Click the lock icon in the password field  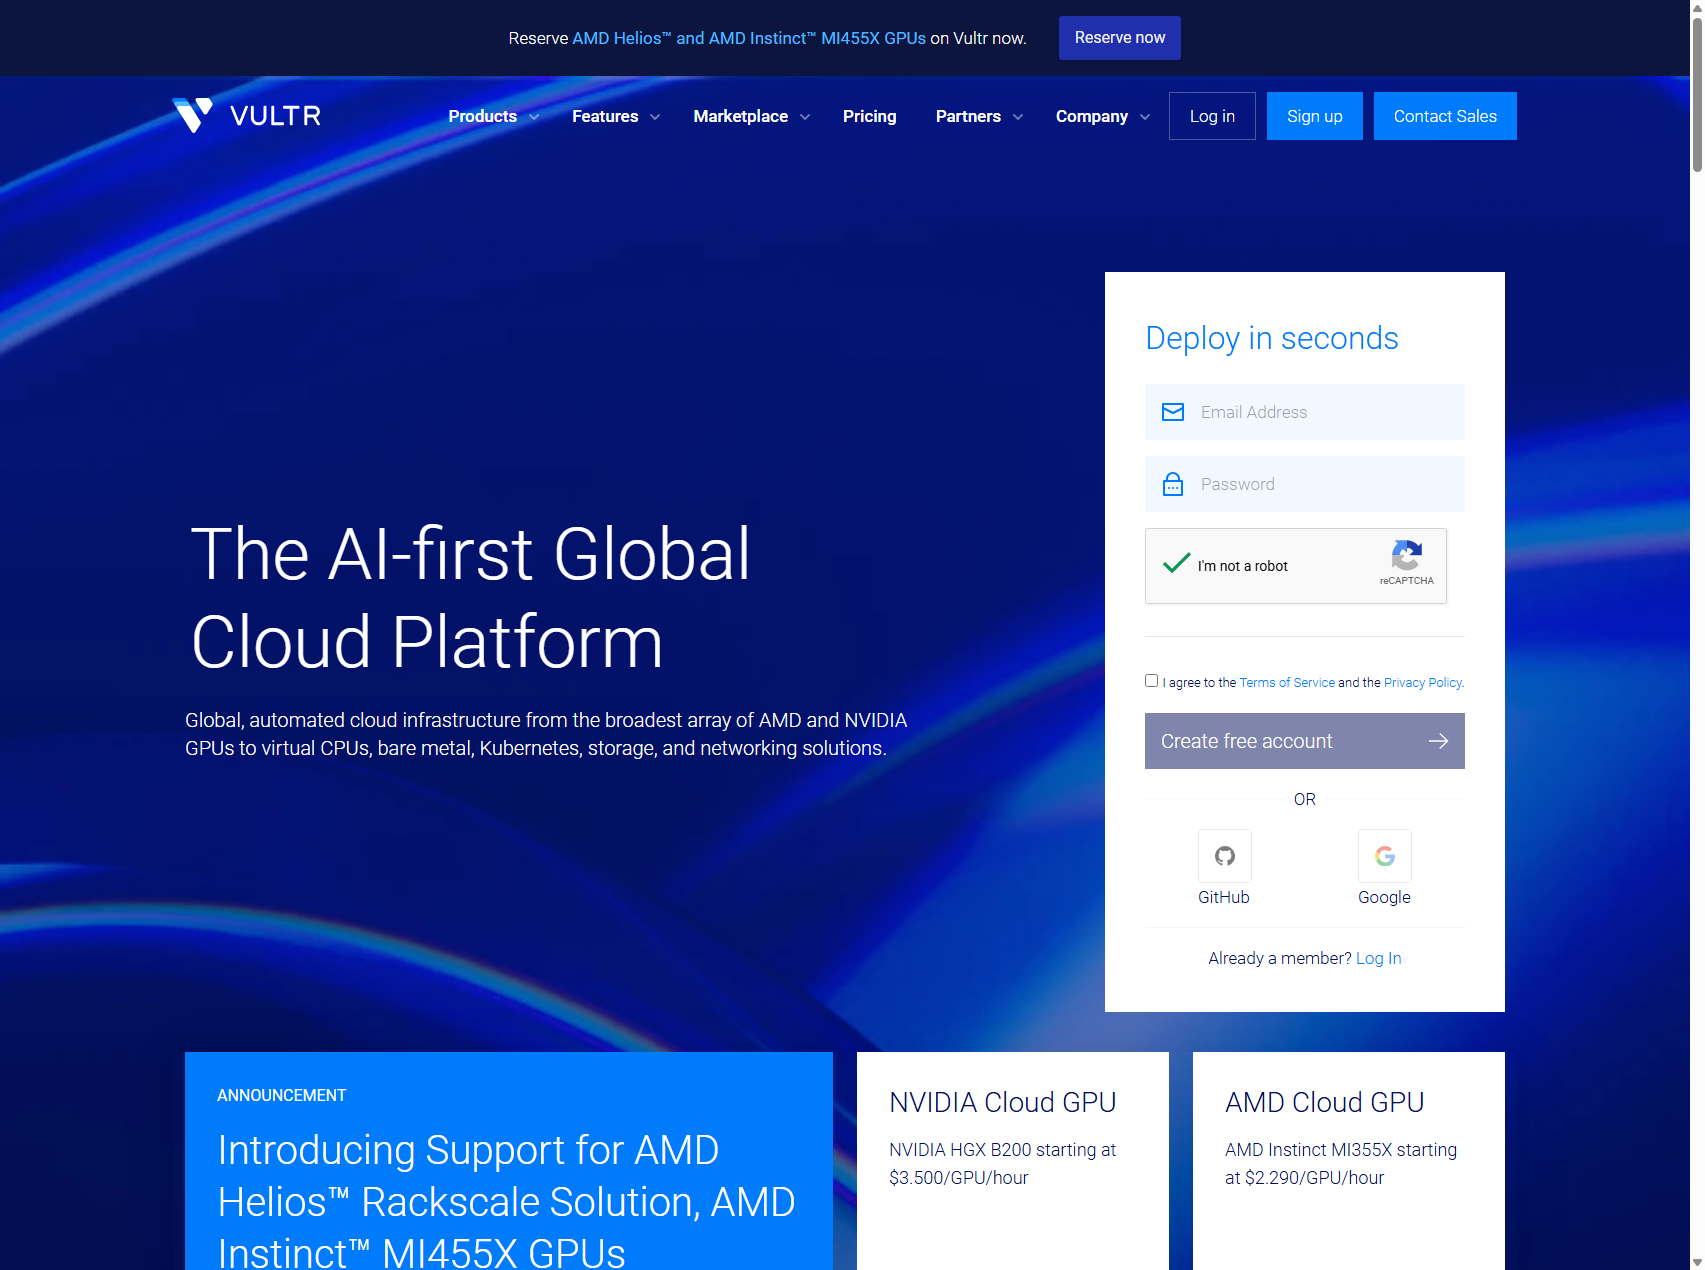(x=1173, y=484)
